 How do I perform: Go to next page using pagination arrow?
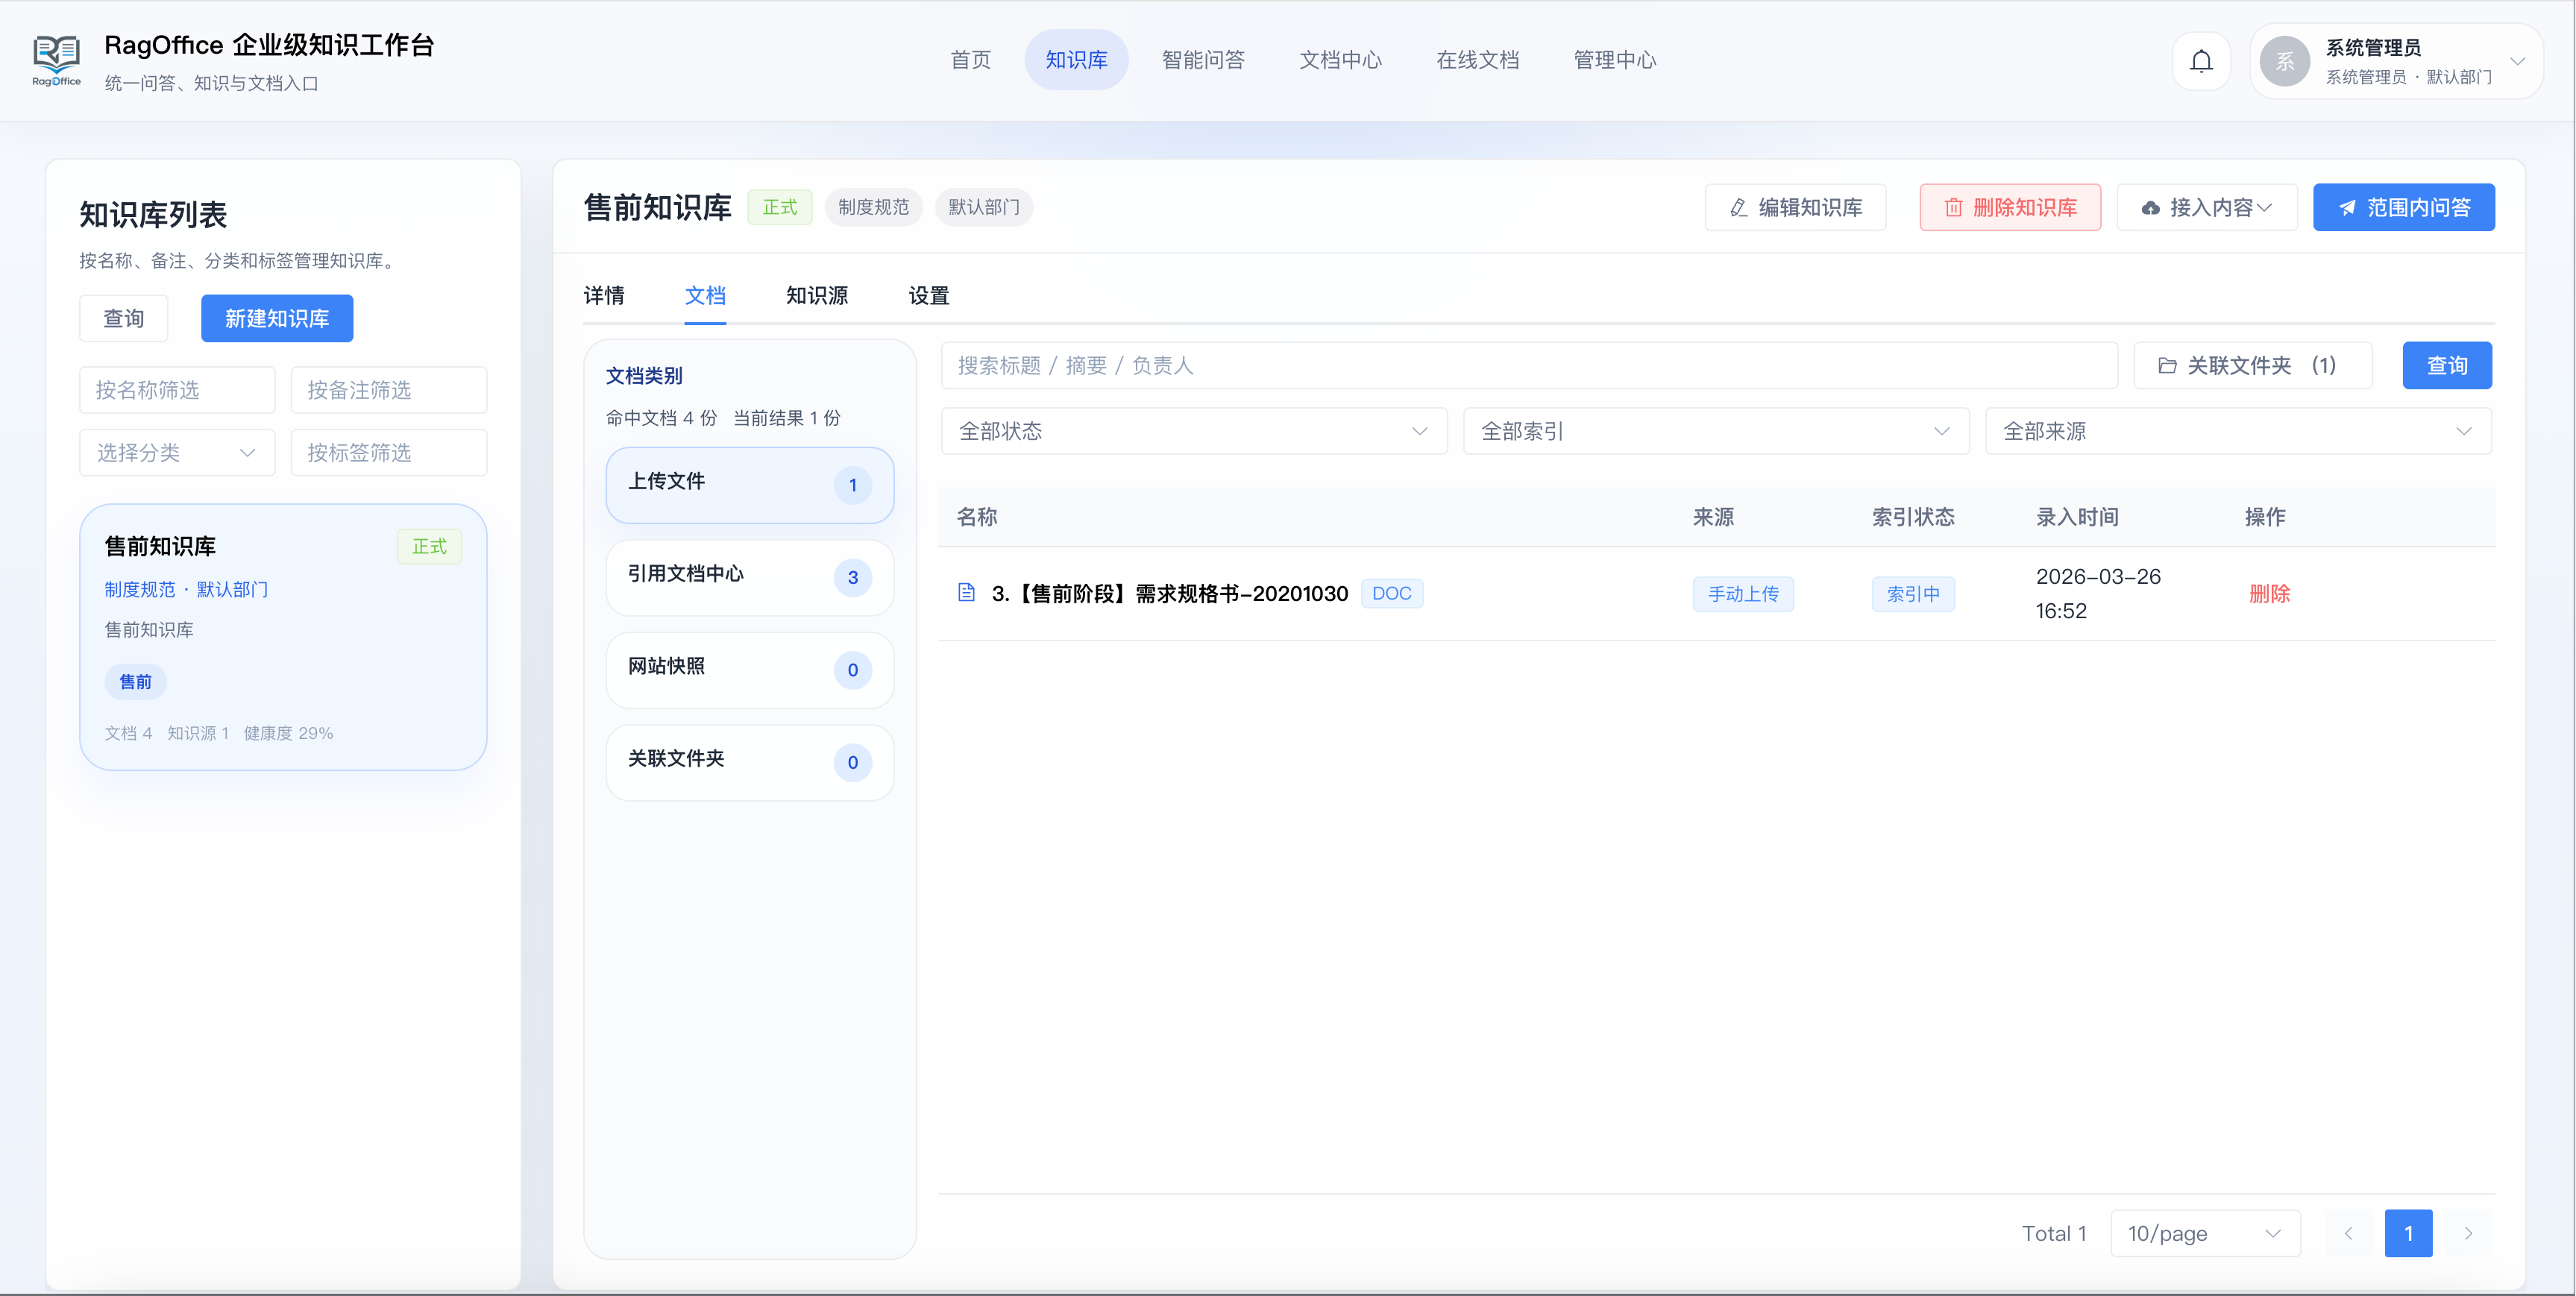2468,1233
